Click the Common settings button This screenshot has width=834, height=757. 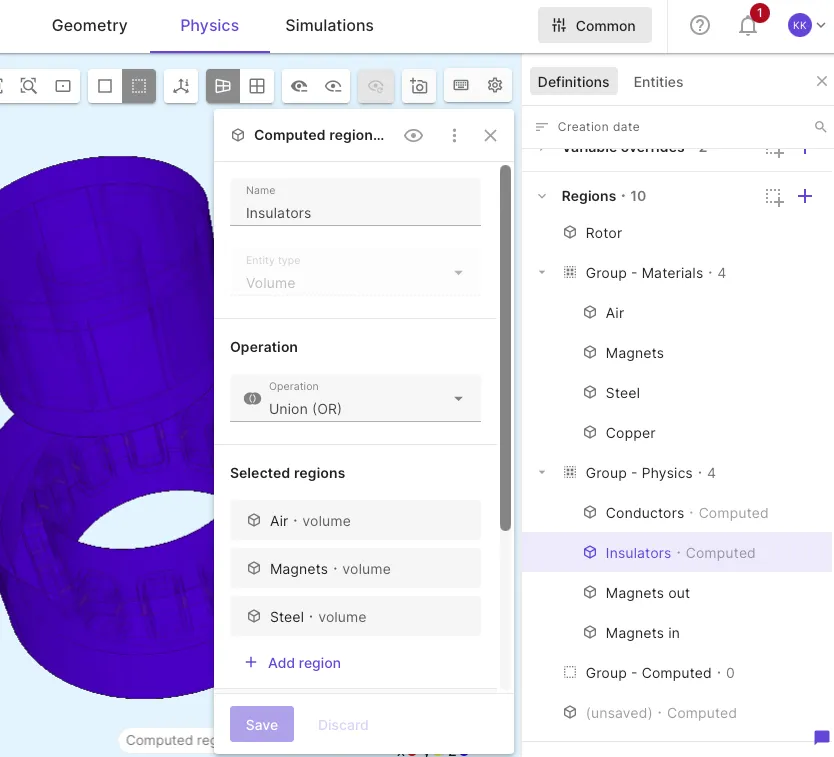tap(594, 26)
